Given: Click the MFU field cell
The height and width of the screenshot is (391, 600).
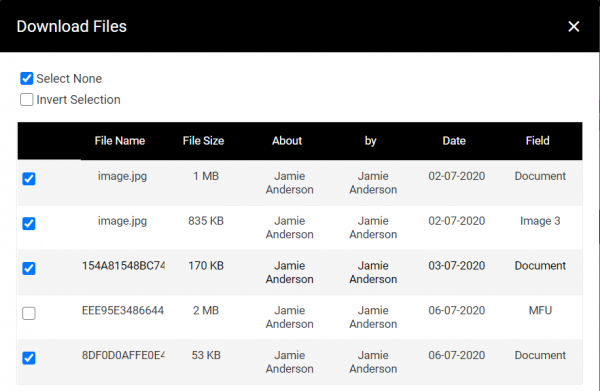Looking at the screenshot, I should point(540,310).
